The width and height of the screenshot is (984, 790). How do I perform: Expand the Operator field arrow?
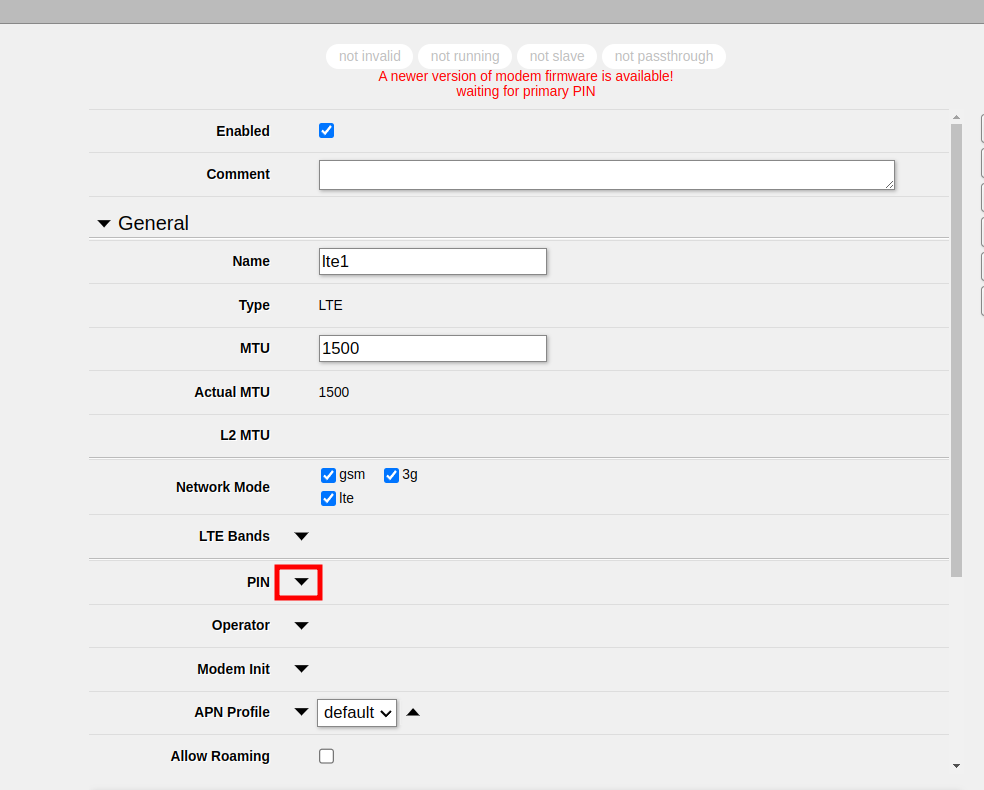(301, 626)
